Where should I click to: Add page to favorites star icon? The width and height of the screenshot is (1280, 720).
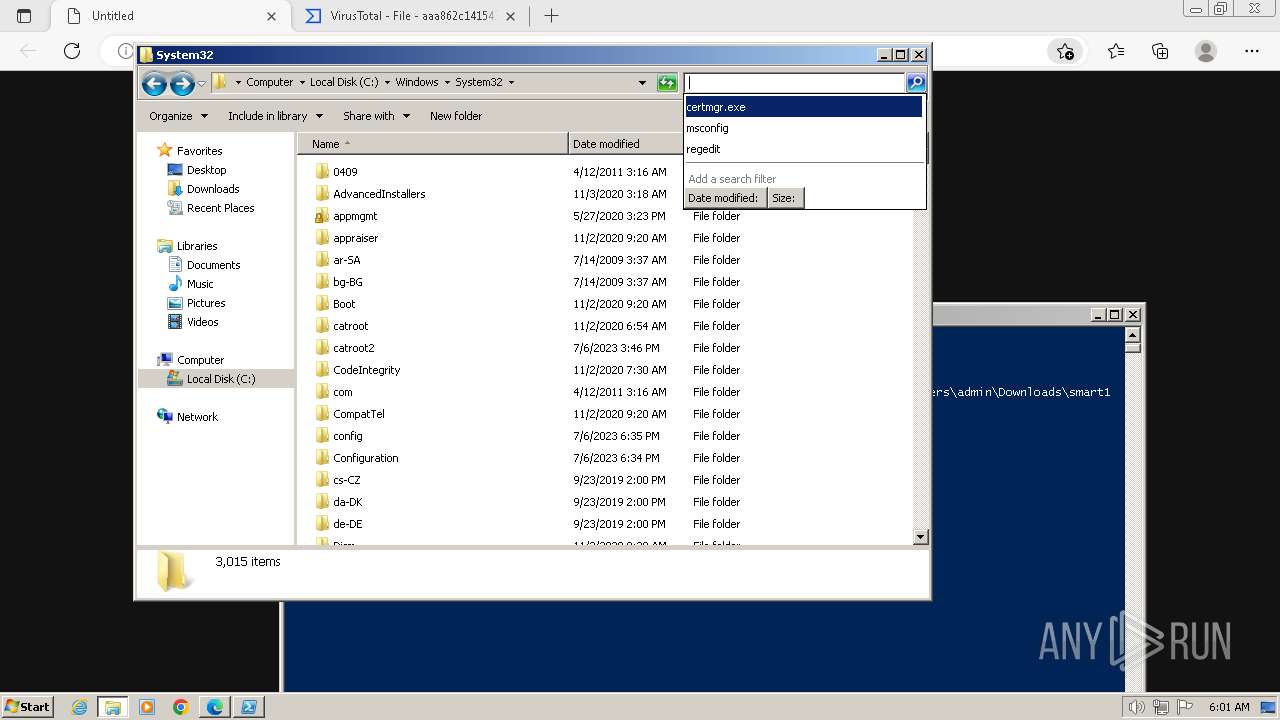point(1065,51)
